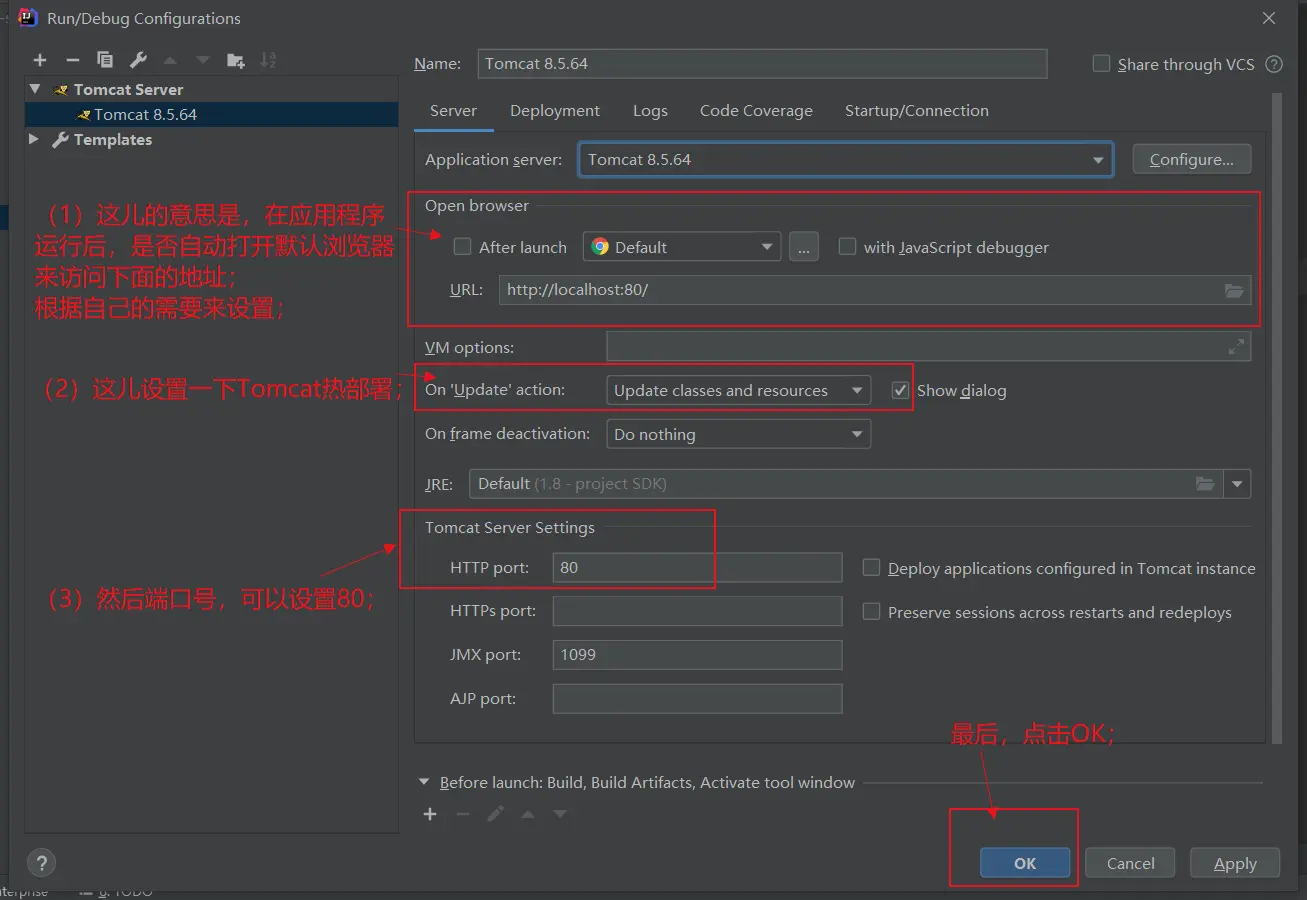
Task: Click the Copy Configuration icon
Action: point(105,60)
